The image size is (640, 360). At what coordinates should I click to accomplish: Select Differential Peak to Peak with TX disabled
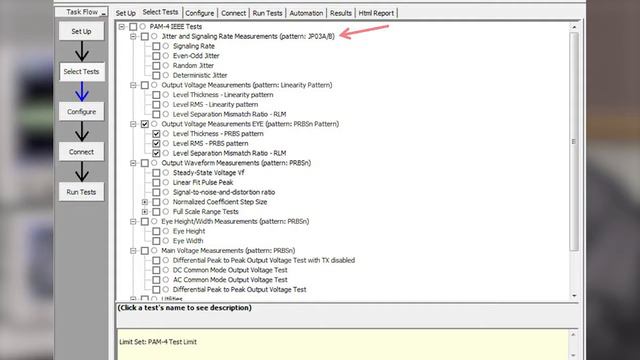(264, 260)
